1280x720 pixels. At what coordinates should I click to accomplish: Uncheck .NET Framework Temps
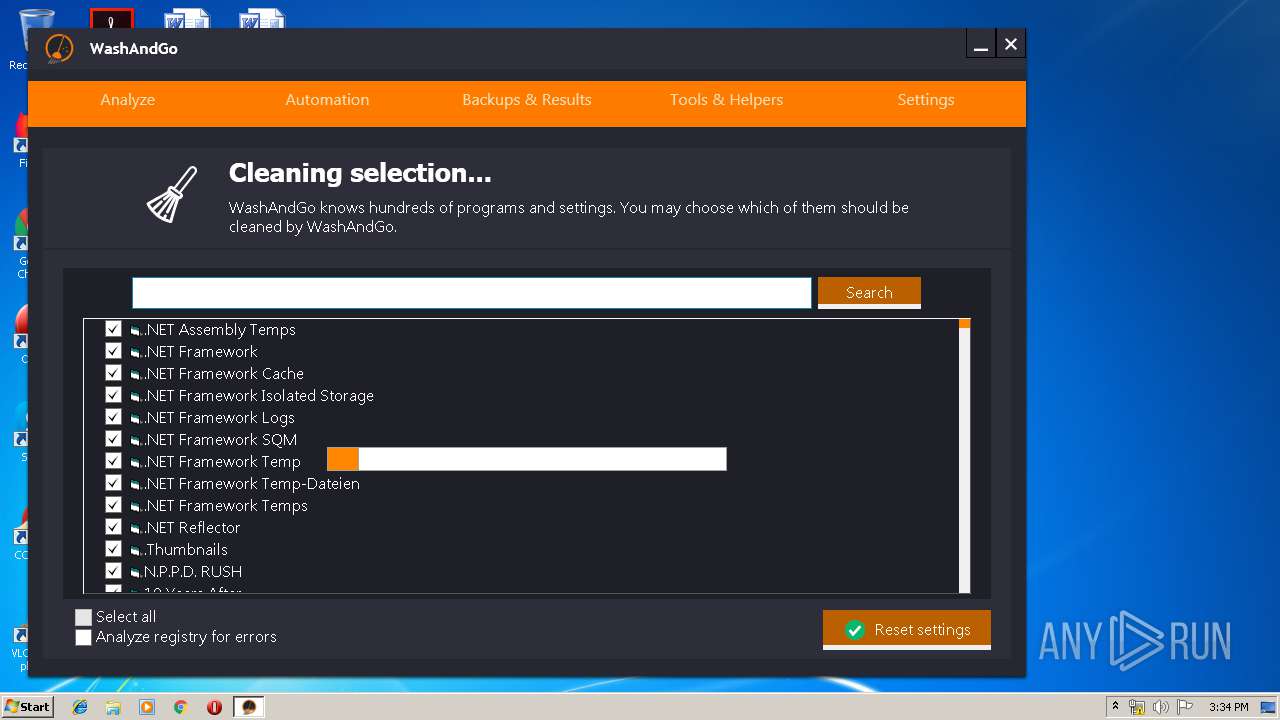(113, 505)
